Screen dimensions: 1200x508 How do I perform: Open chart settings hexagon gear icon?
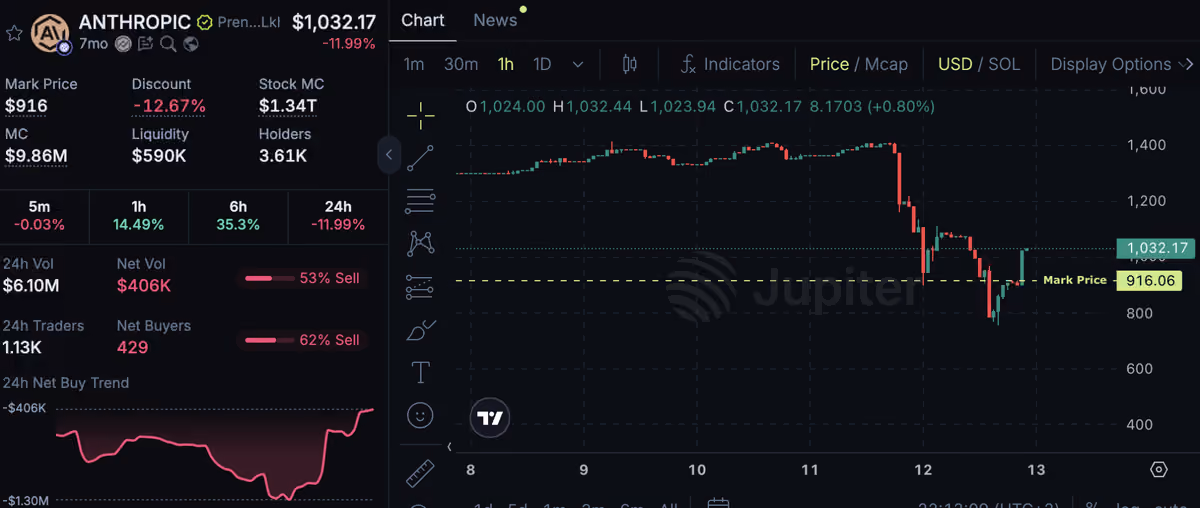[x=1159, y=469]
